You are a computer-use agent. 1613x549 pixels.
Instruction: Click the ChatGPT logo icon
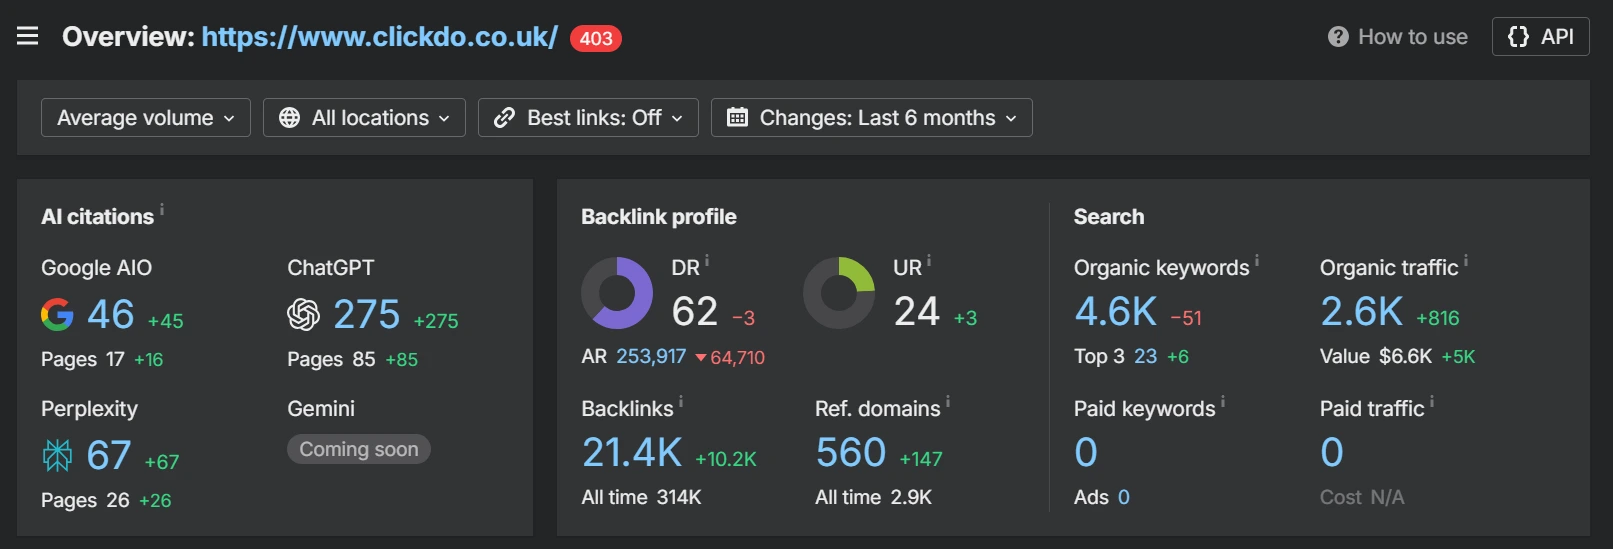coord(303,315)
